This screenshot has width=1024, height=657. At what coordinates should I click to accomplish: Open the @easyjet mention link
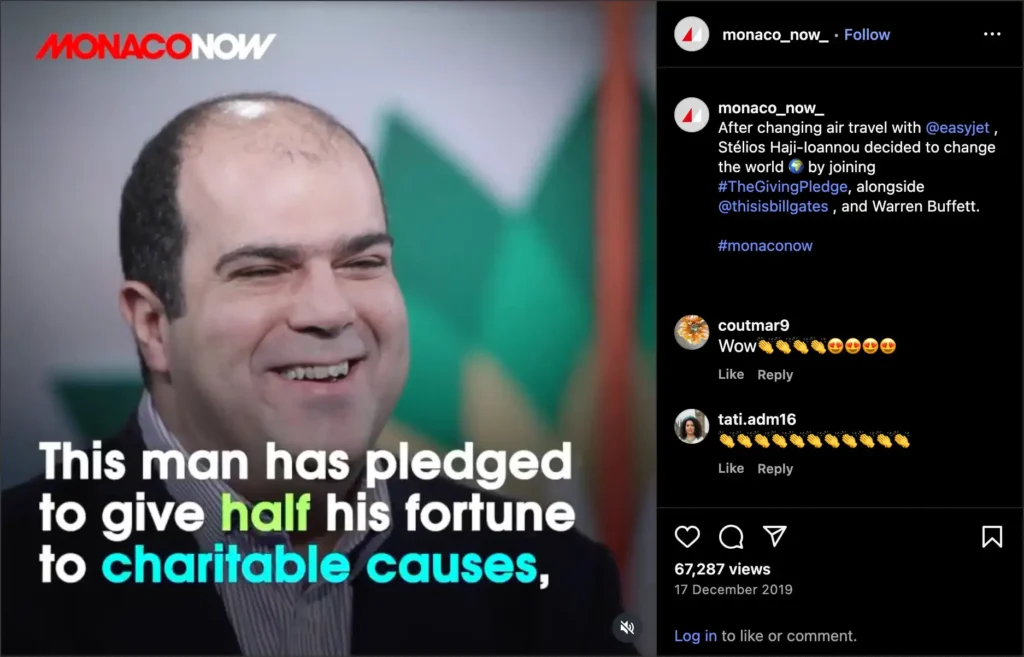(957, 127)
